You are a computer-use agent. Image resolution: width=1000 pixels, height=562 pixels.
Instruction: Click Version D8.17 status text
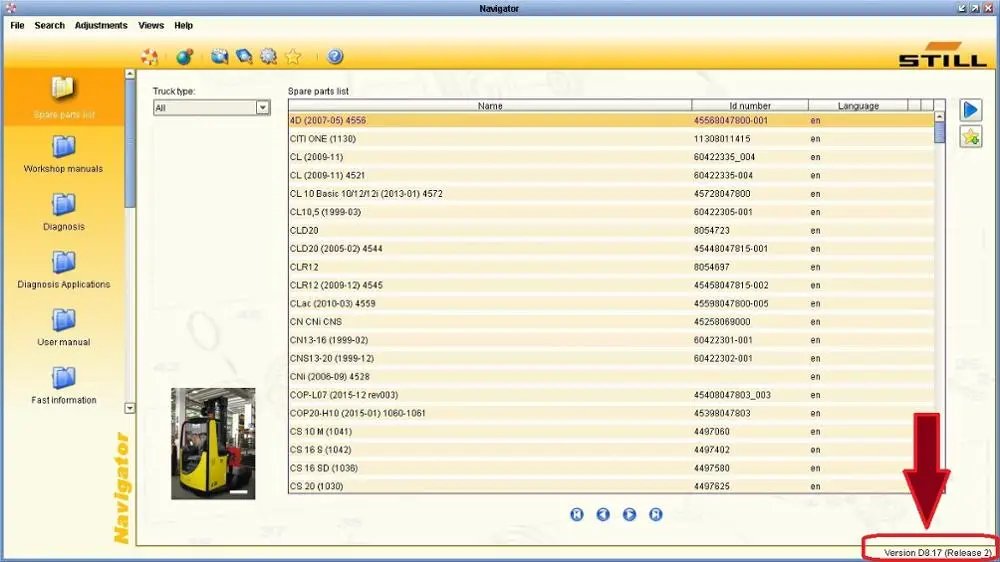[x=938, y=552]
